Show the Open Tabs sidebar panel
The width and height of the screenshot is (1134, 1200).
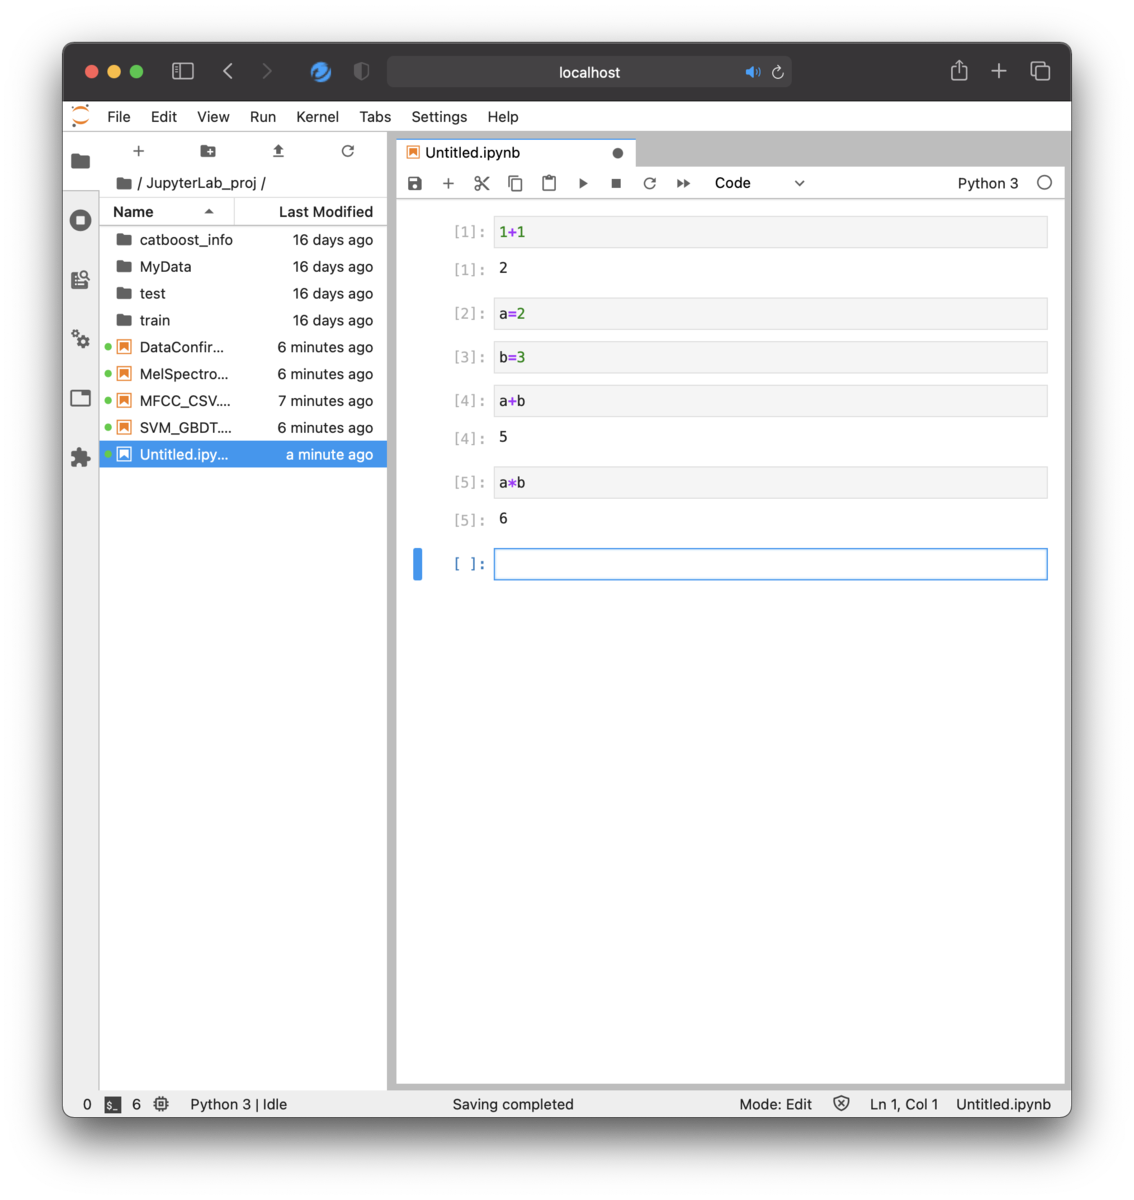(81, 398)
